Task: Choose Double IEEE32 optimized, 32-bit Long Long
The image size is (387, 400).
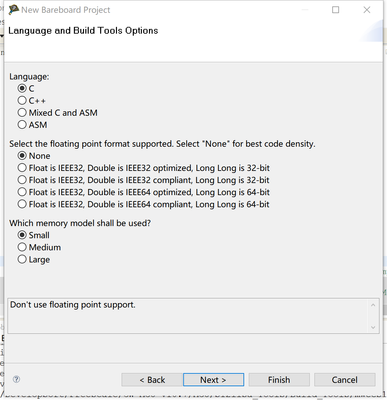Action: click(22, 168)
